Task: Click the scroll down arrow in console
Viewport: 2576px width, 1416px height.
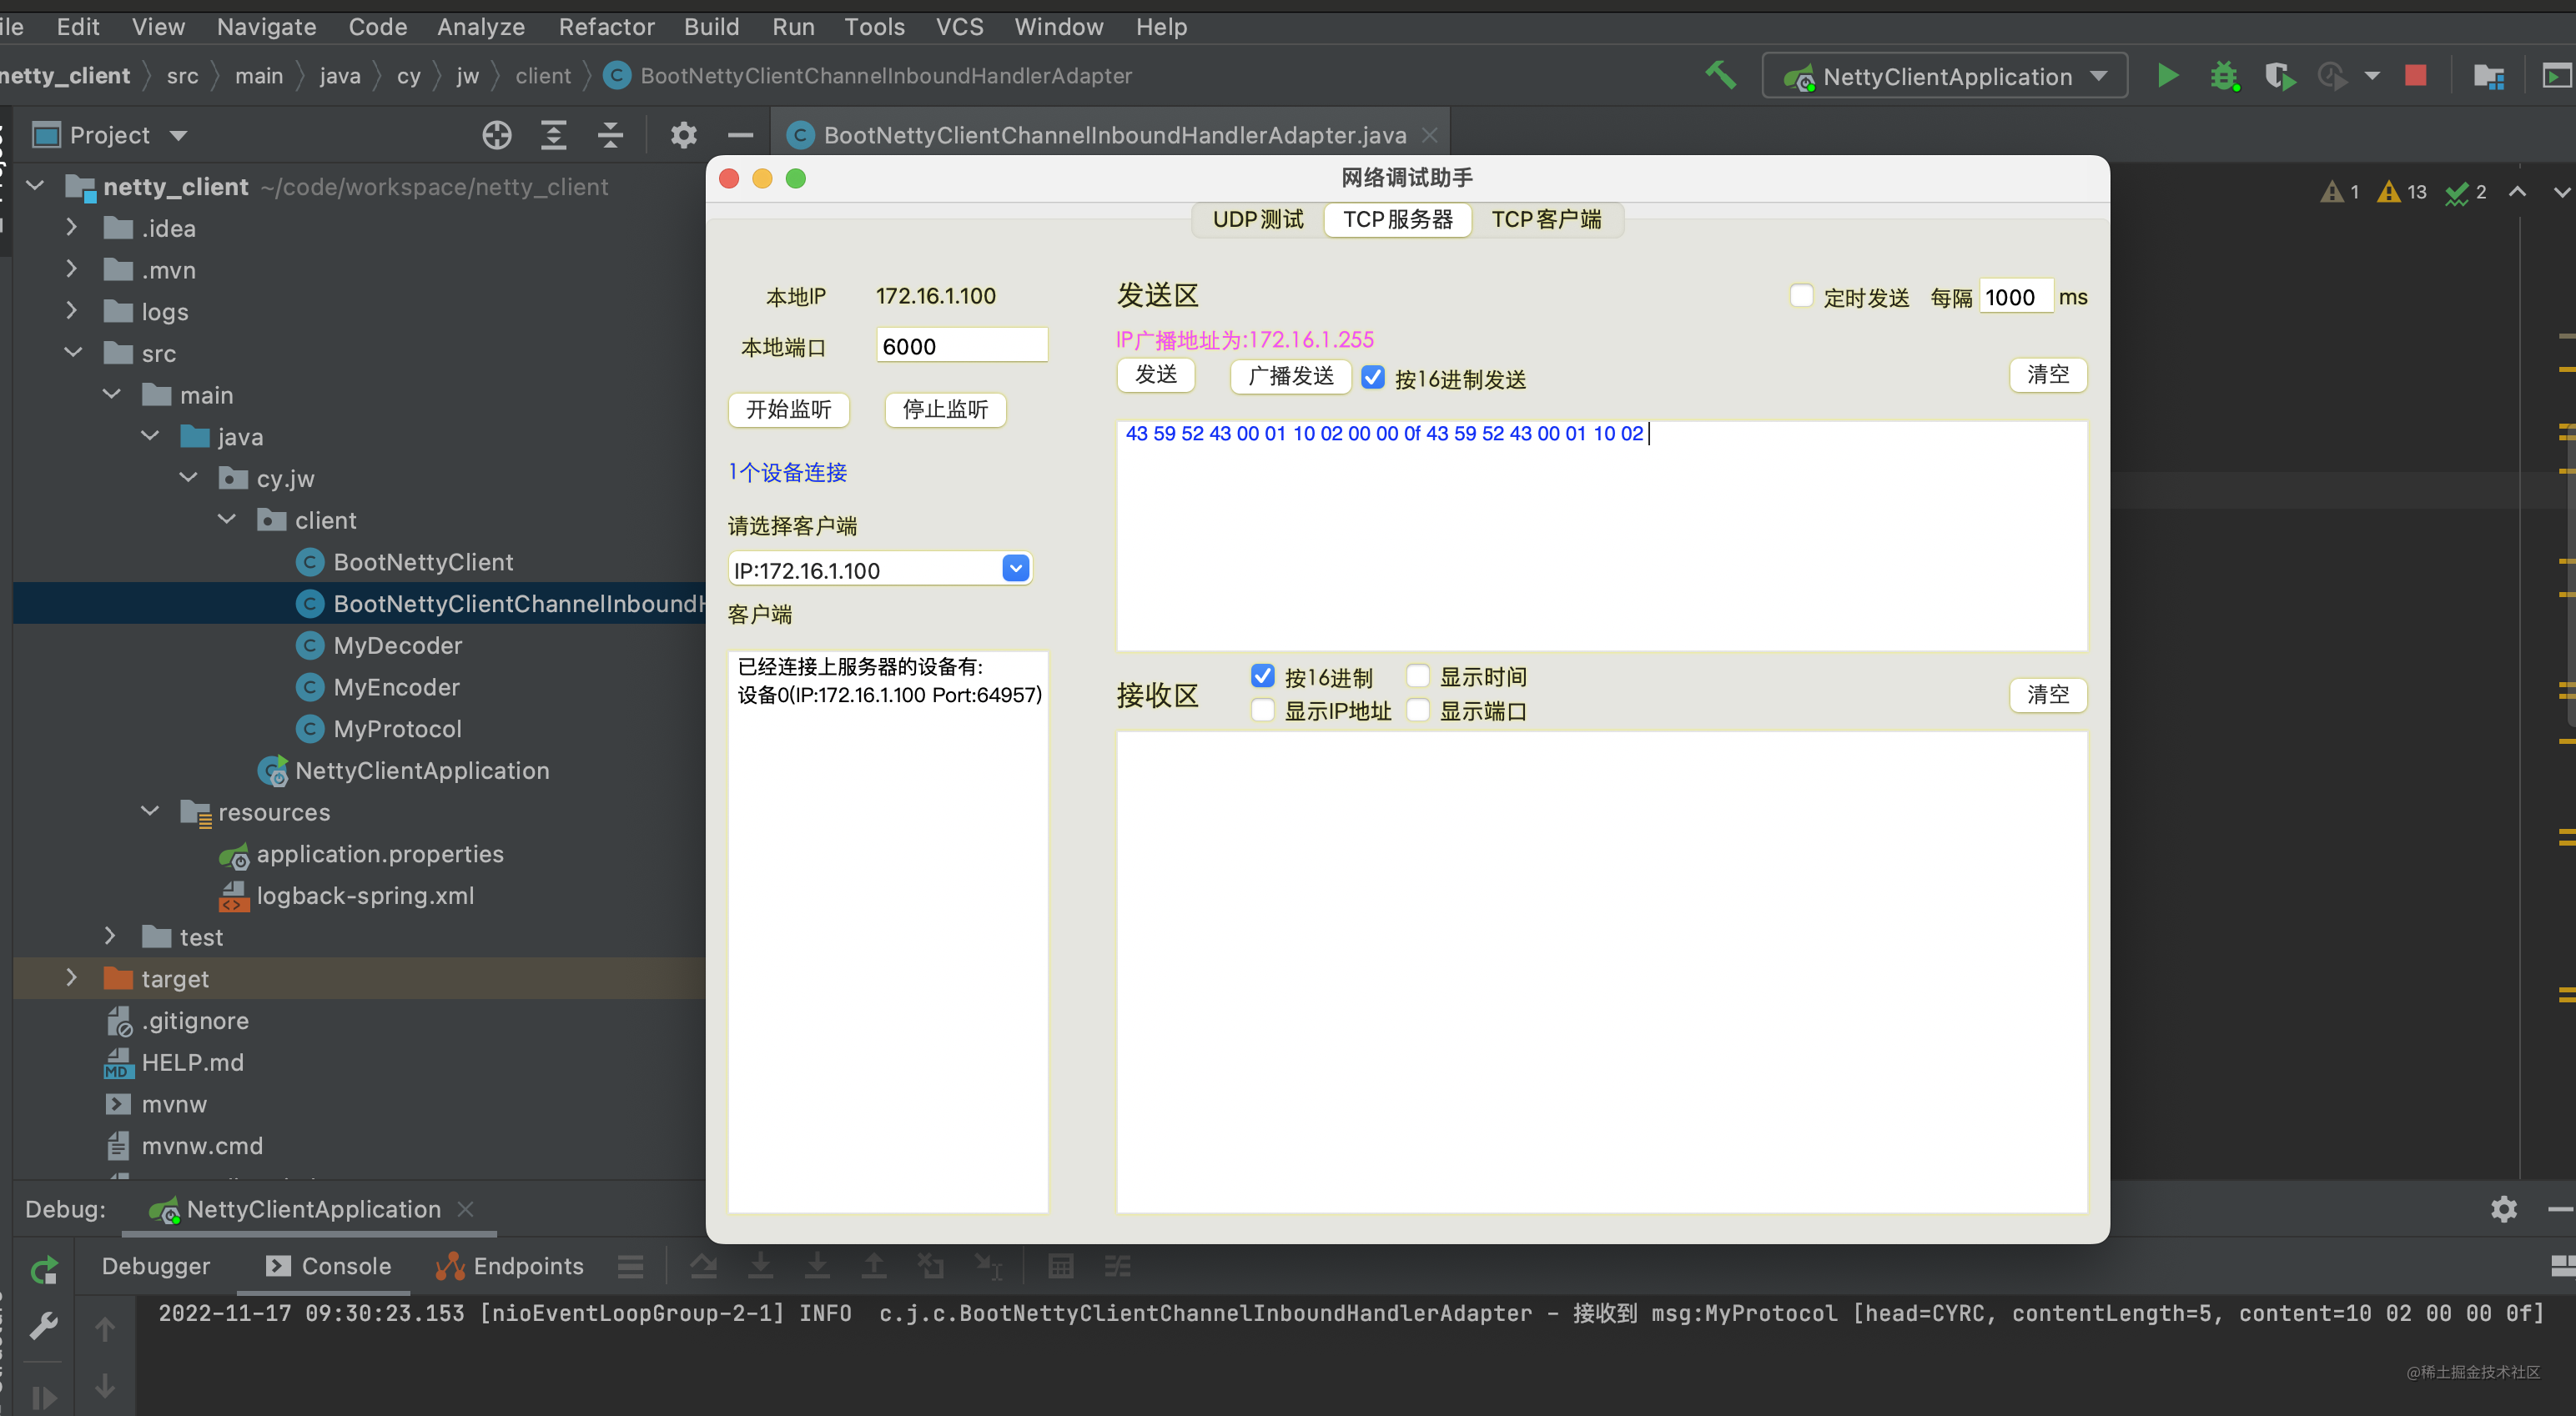Action: (x=105, y=1386)
